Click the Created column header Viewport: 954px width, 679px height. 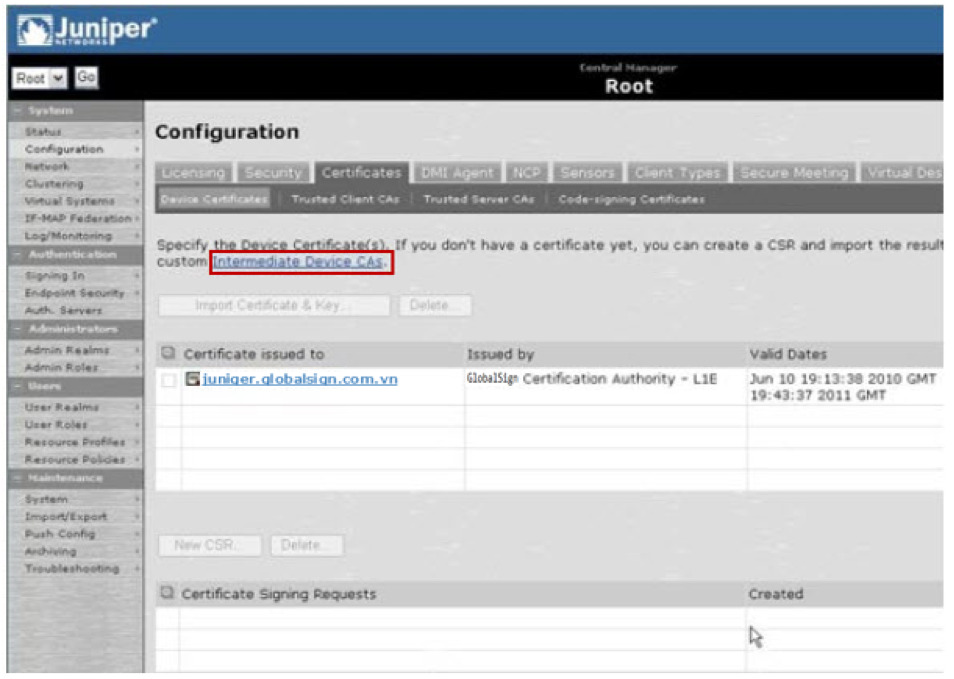click(776, 594)
